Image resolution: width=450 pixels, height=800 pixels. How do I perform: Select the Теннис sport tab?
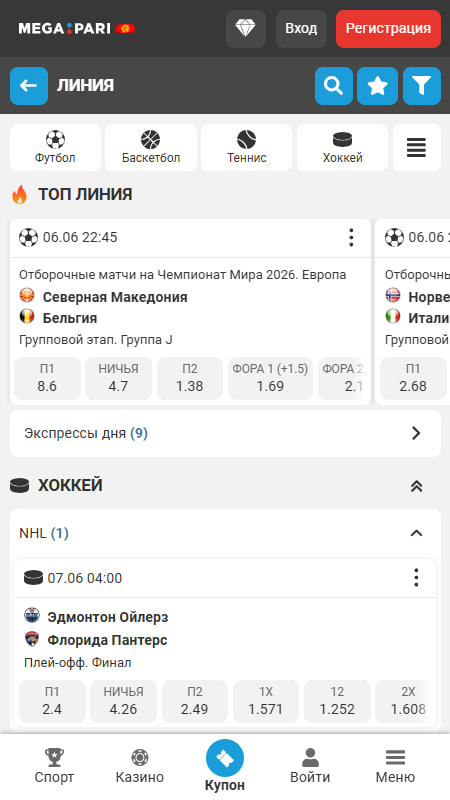click(x=246, y=147)
